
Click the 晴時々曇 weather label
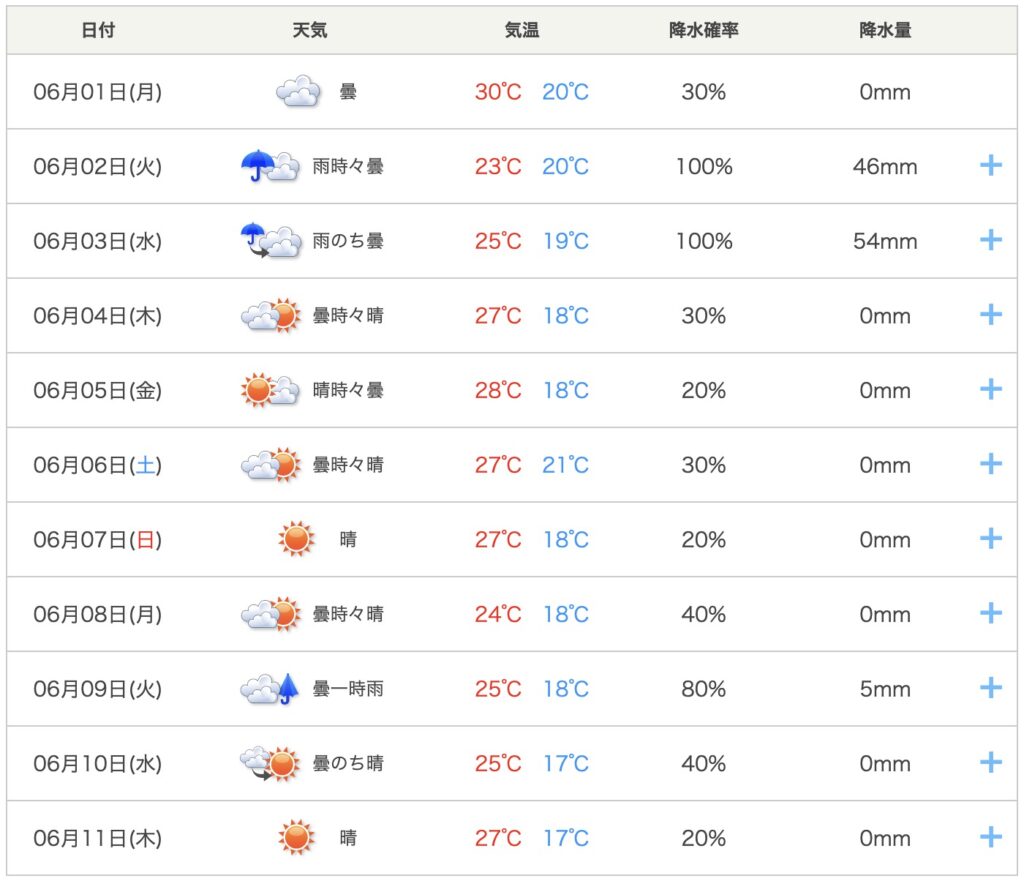(347, 390)
